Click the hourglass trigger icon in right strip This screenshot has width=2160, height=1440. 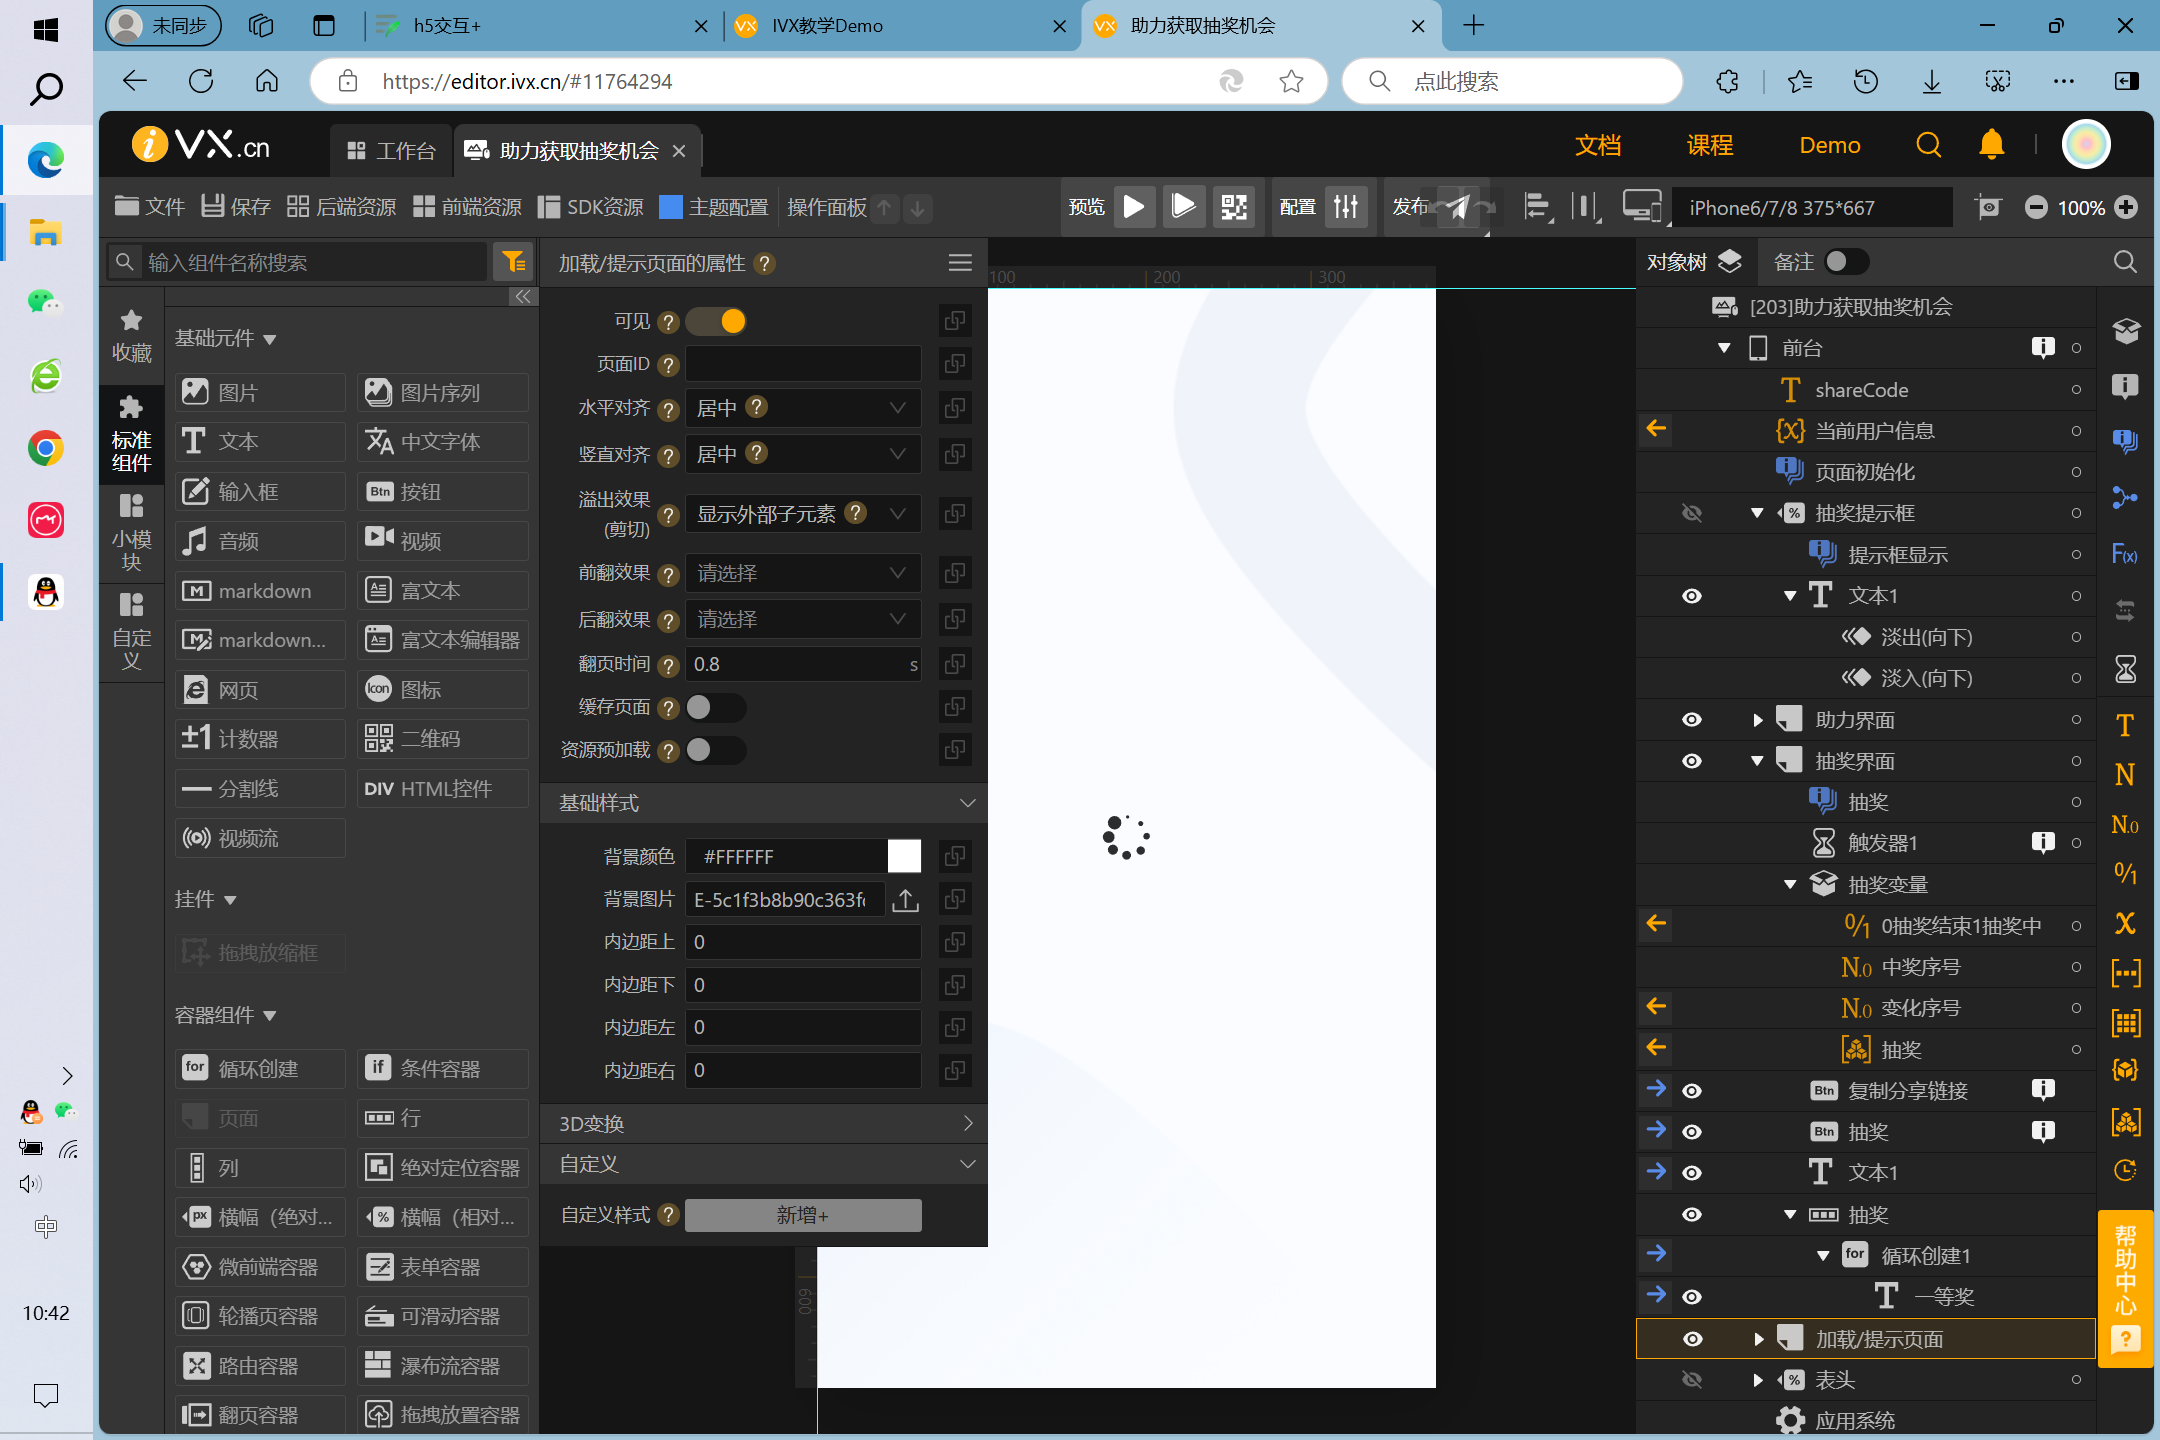tap(2125, 670)
